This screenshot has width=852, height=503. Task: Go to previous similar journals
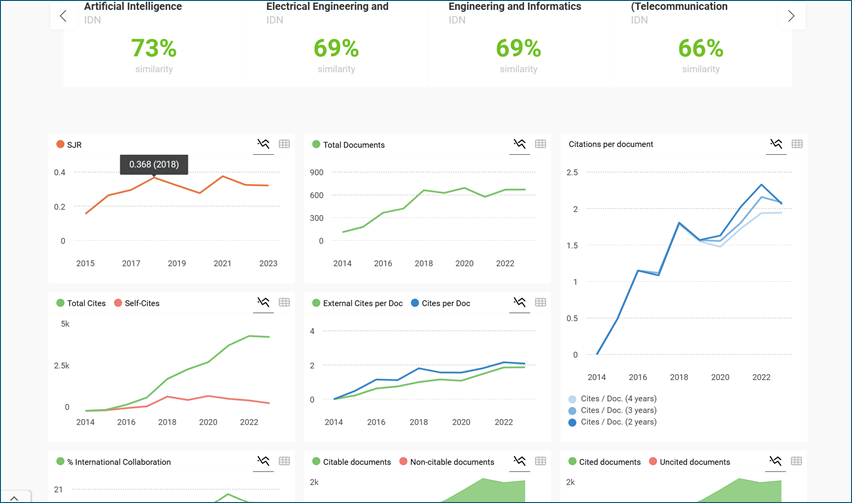click(x=63, y=16)
